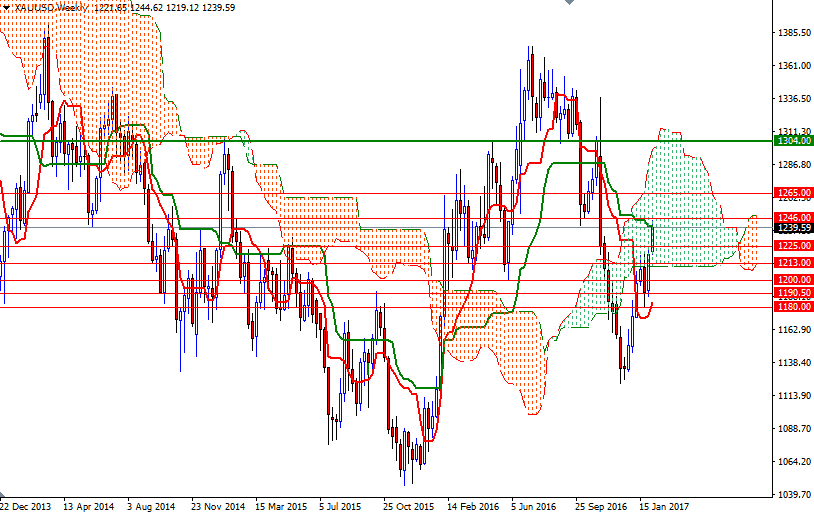Select the red 1265.00 price label
The image size is (814, 514).
pos(791,192)
